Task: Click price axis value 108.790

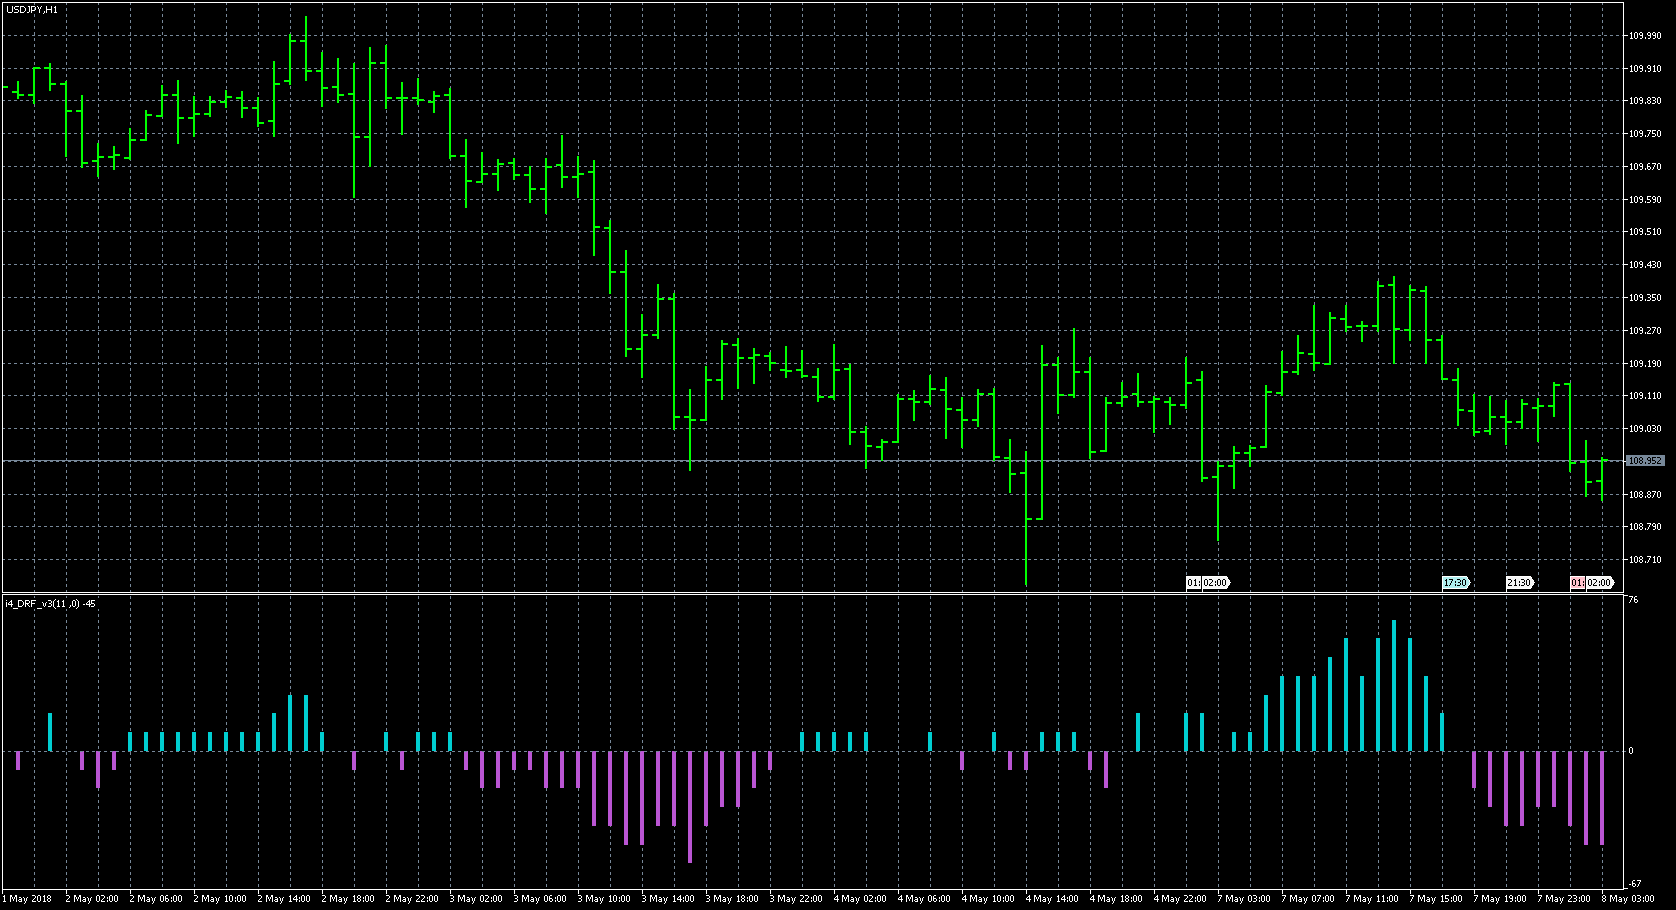Action: click(1645, 527)
